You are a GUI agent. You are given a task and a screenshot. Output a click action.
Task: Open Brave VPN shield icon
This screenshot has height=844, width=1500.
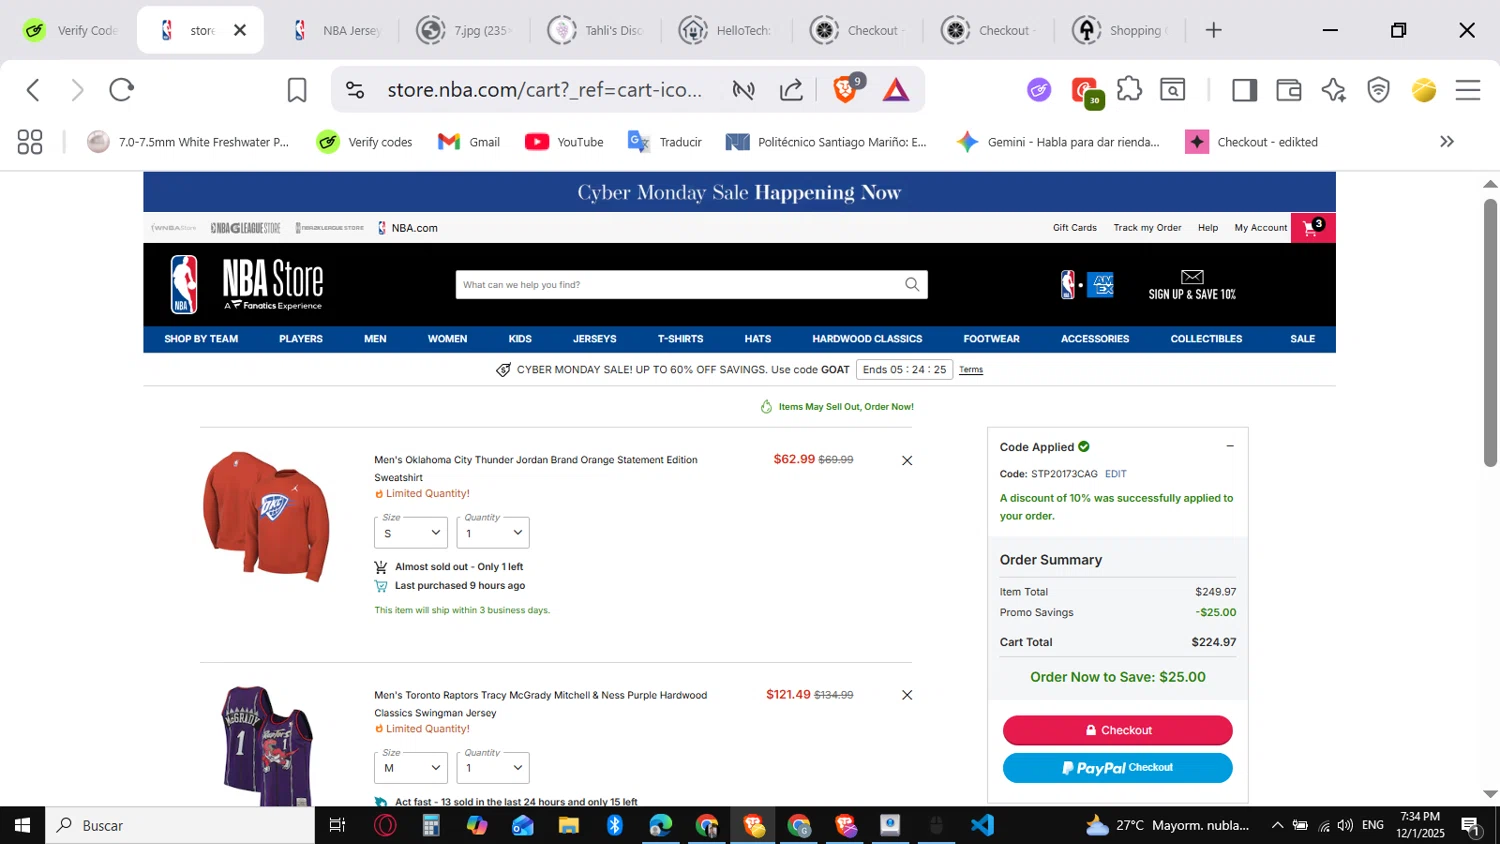(x=1379, y=90)
